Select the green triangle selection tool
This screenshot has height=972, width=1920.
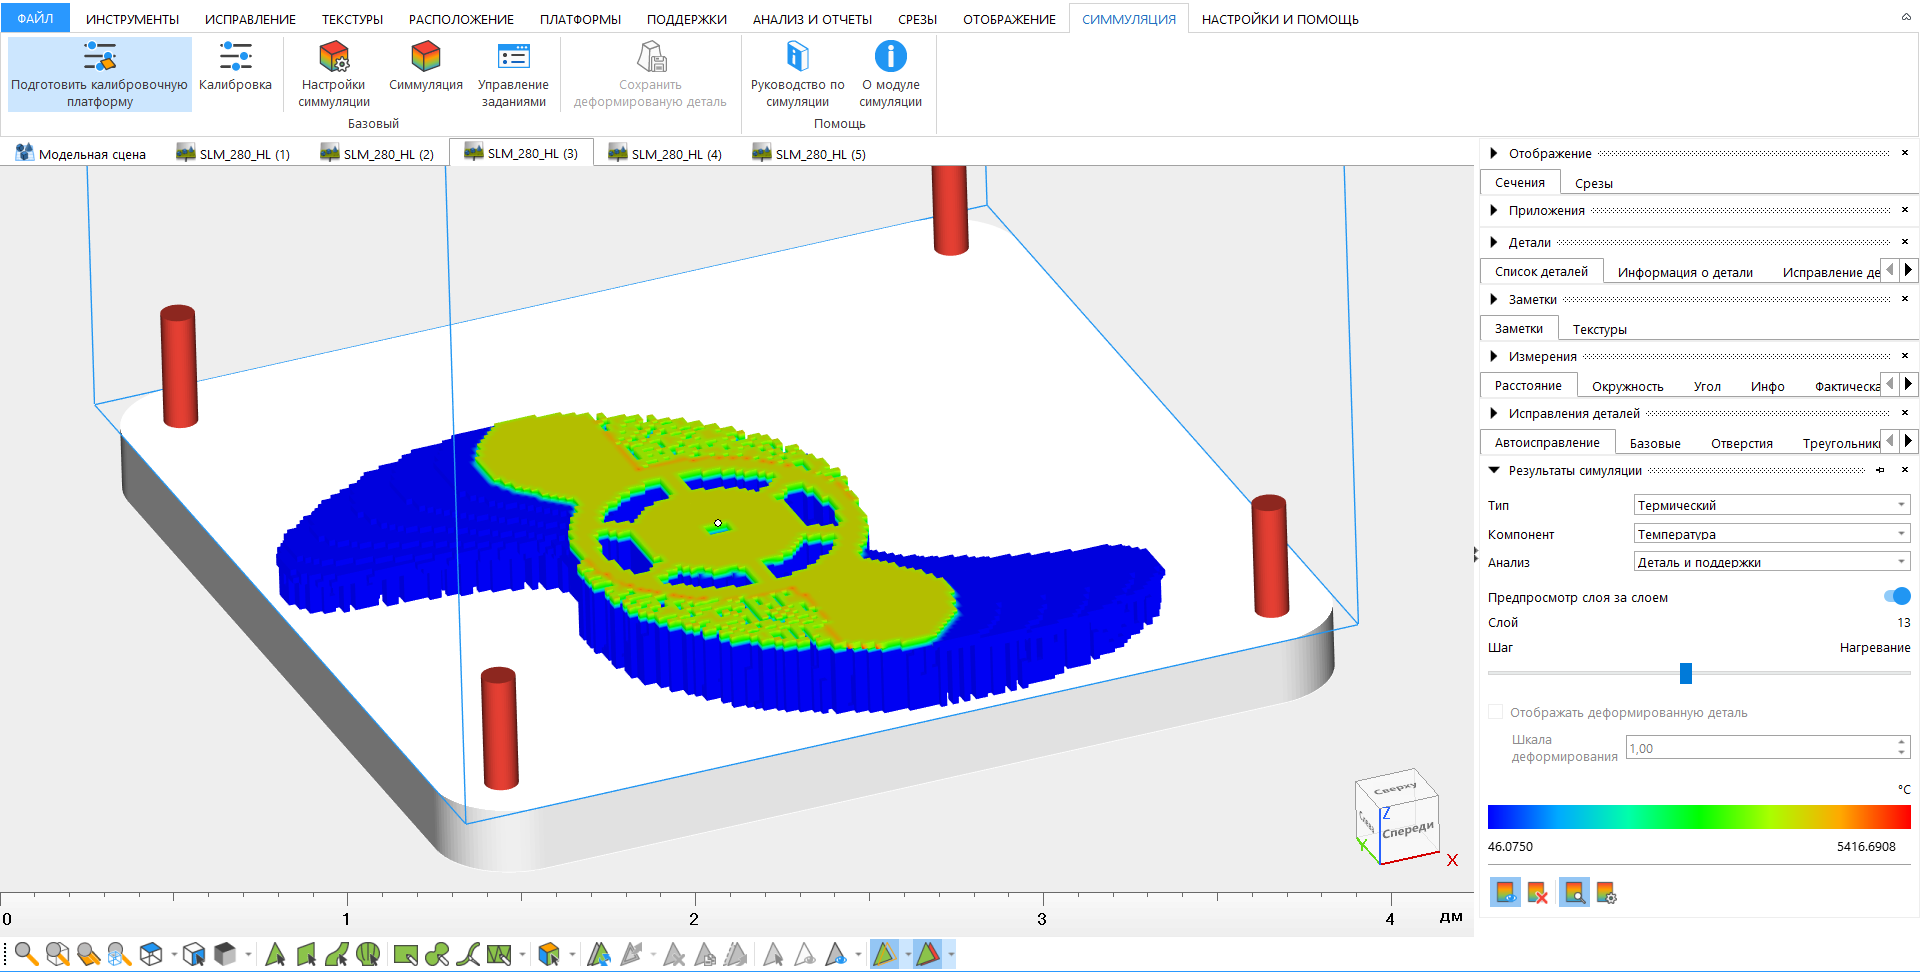(275, 954)
